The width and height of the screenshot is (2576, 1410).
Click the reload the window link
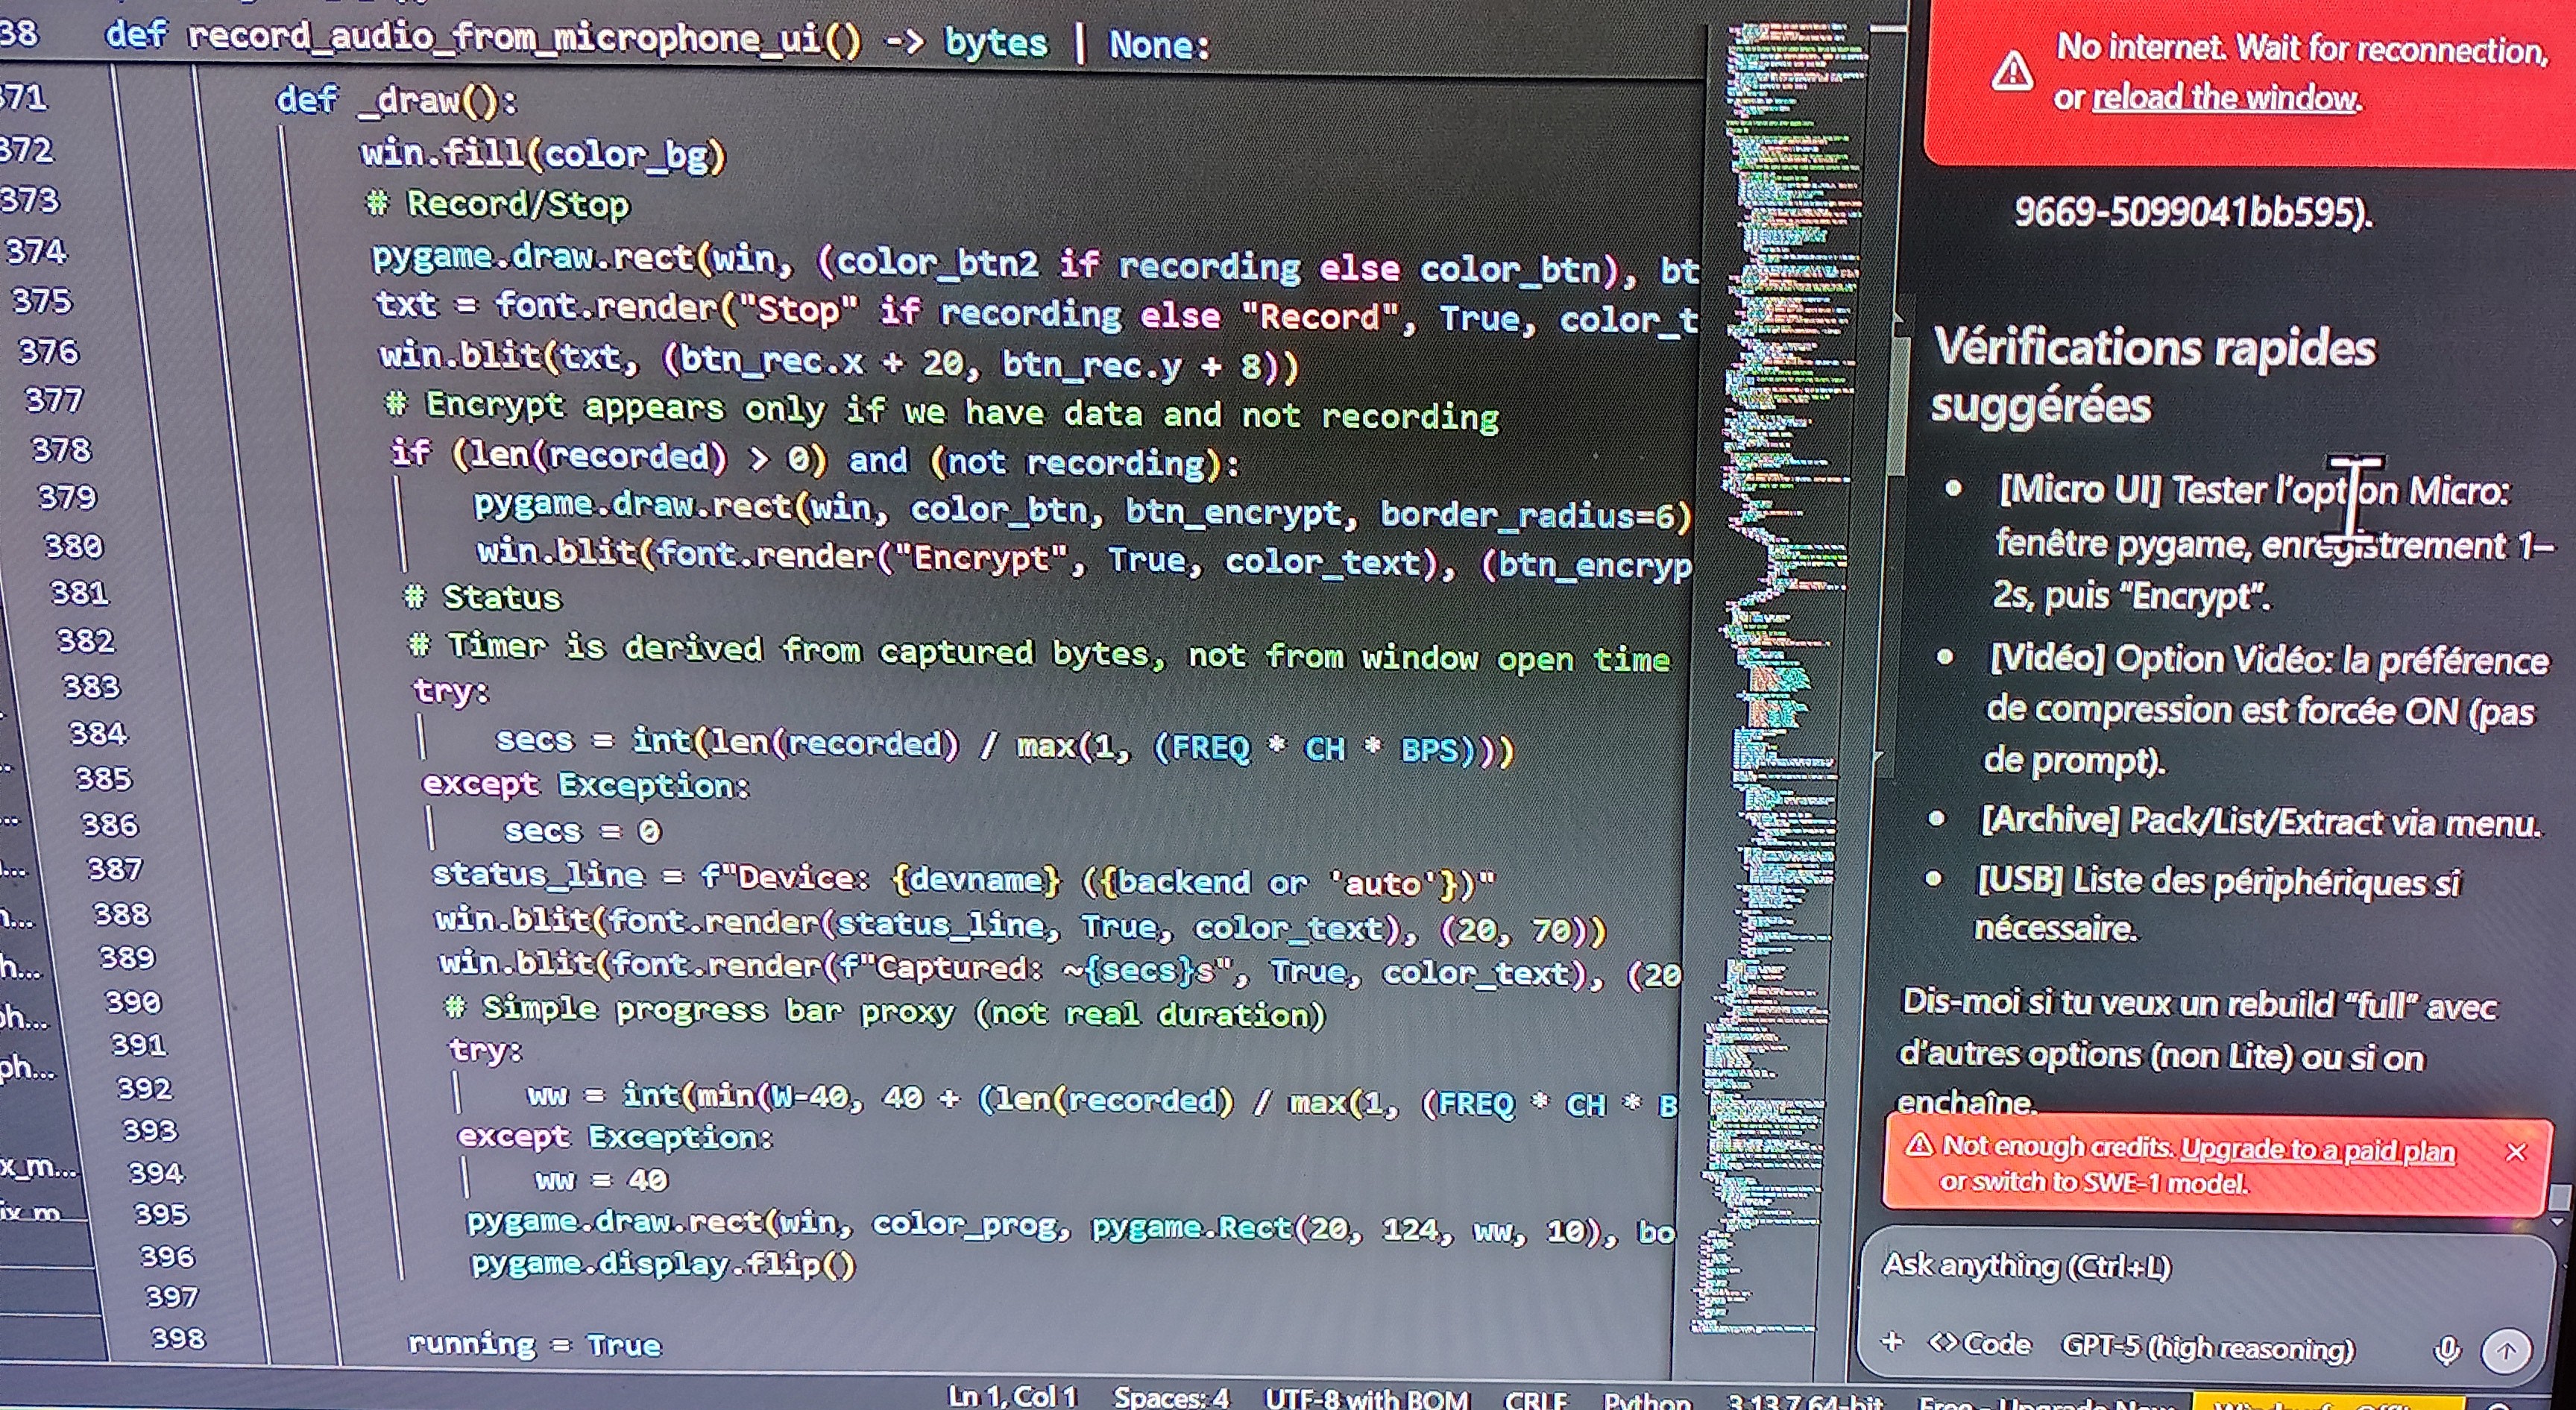click(x=2224, y=98)
